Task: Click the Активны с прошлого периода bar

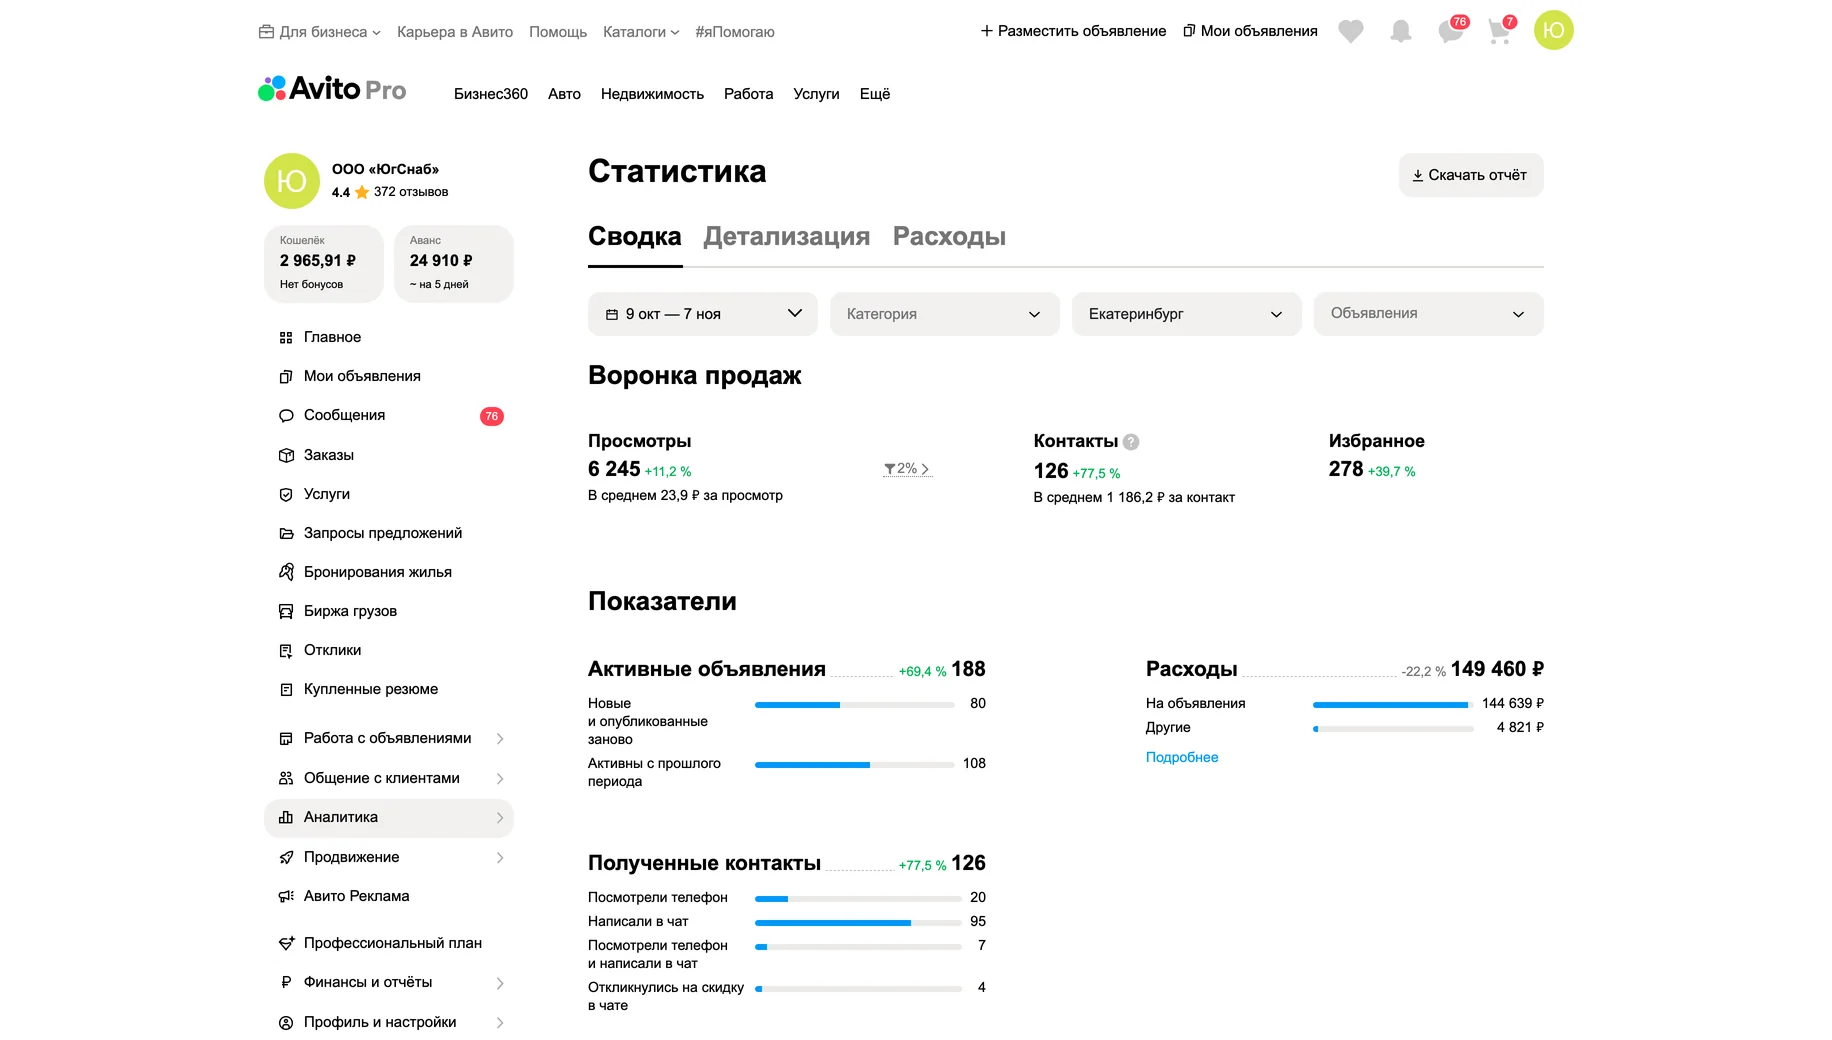Action: coord(854,765)
